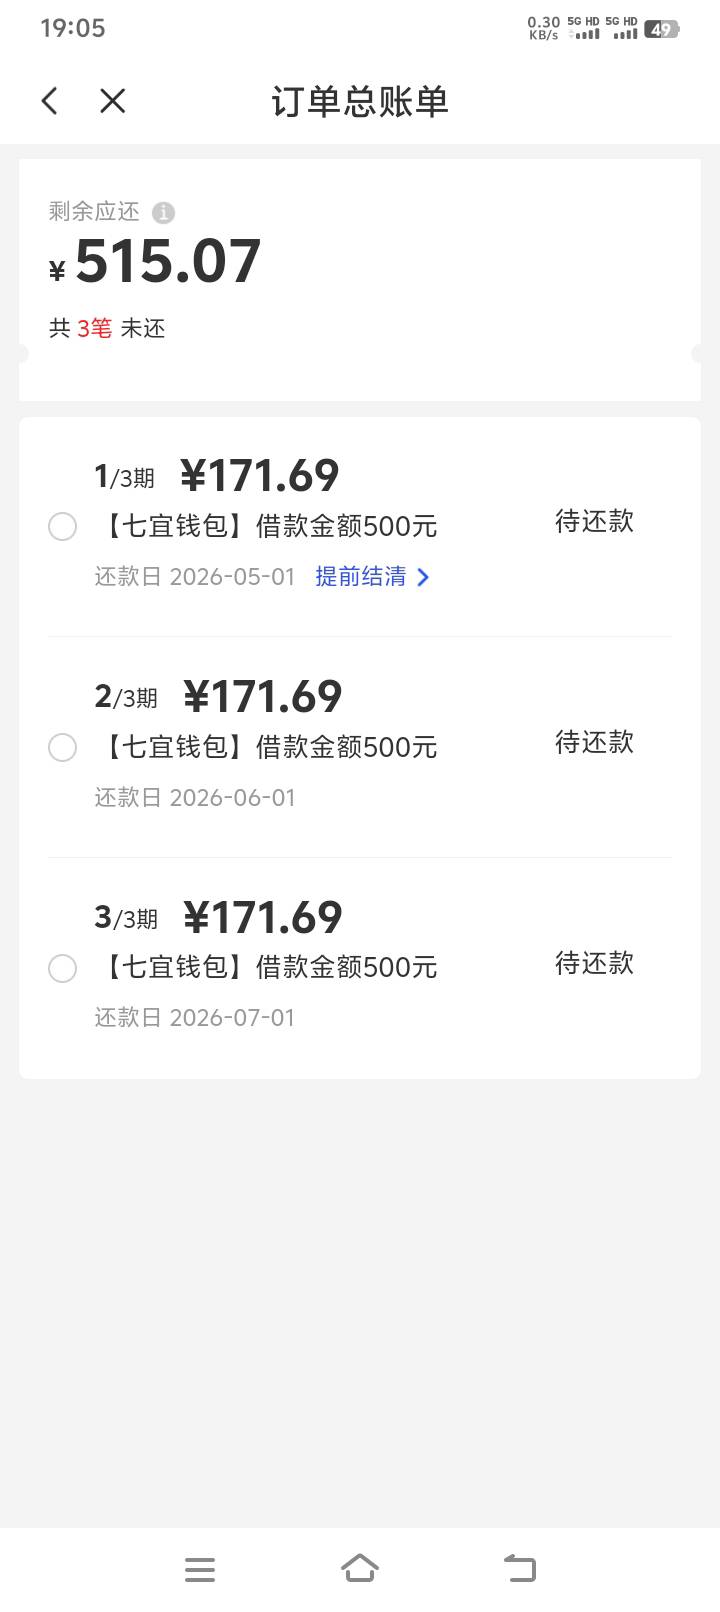Viewport: 720px width, 1612px height.
Task: Tap the battery indicator in status bar
Action: 661,29
